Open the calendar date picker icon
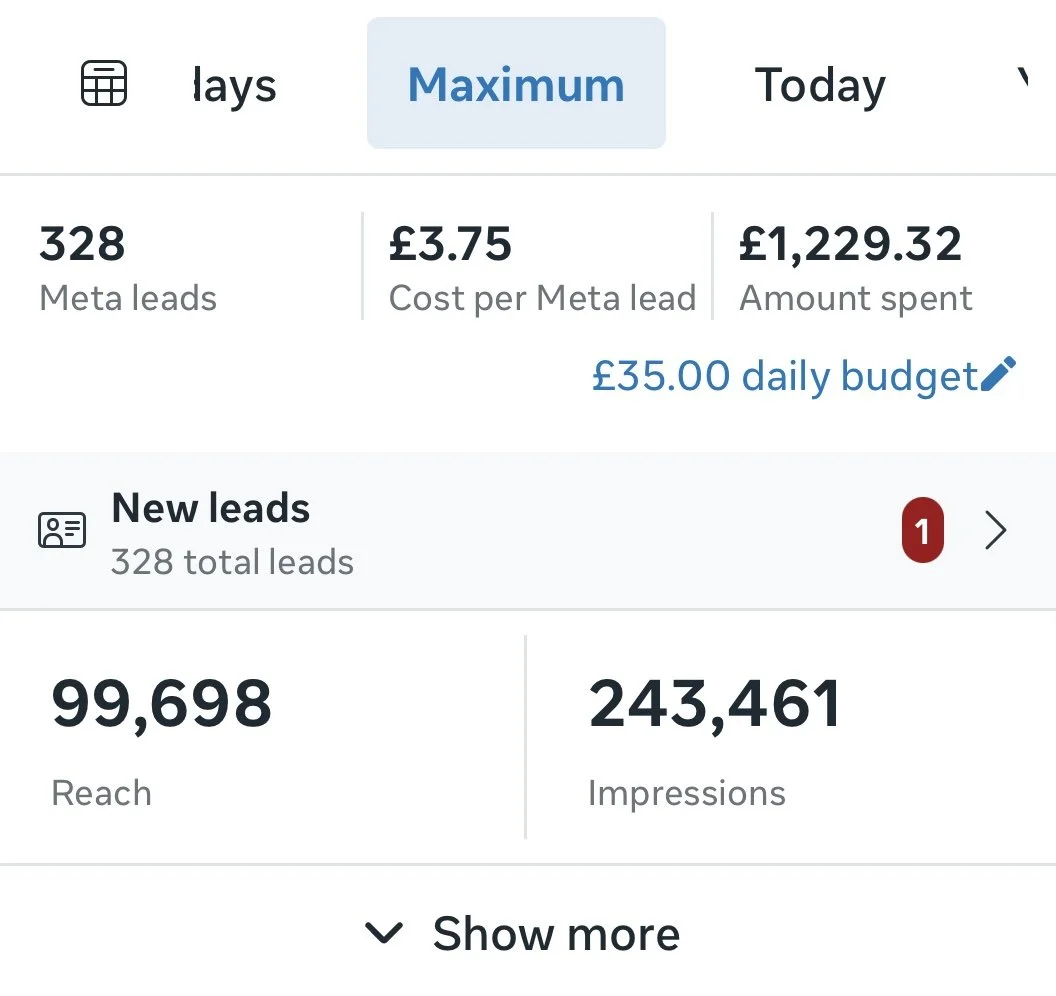This screenshot has height=996, width=1056. pos(104,83)
